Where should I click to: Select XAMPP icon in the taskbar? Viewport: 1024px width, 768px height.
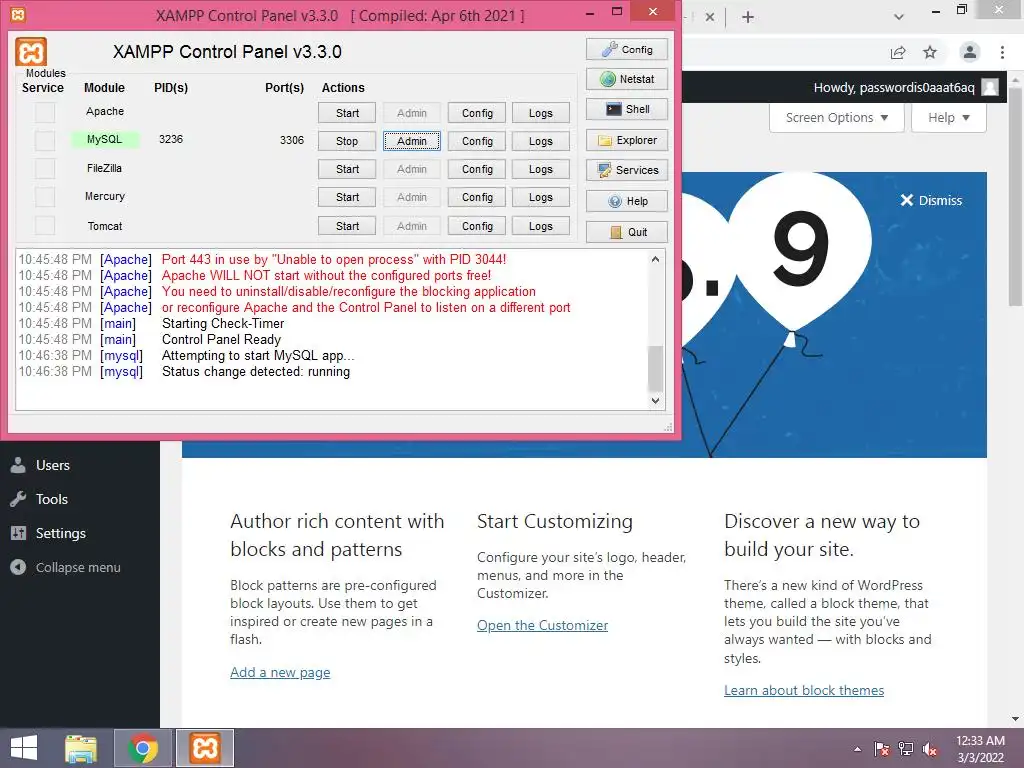[205, 748]
